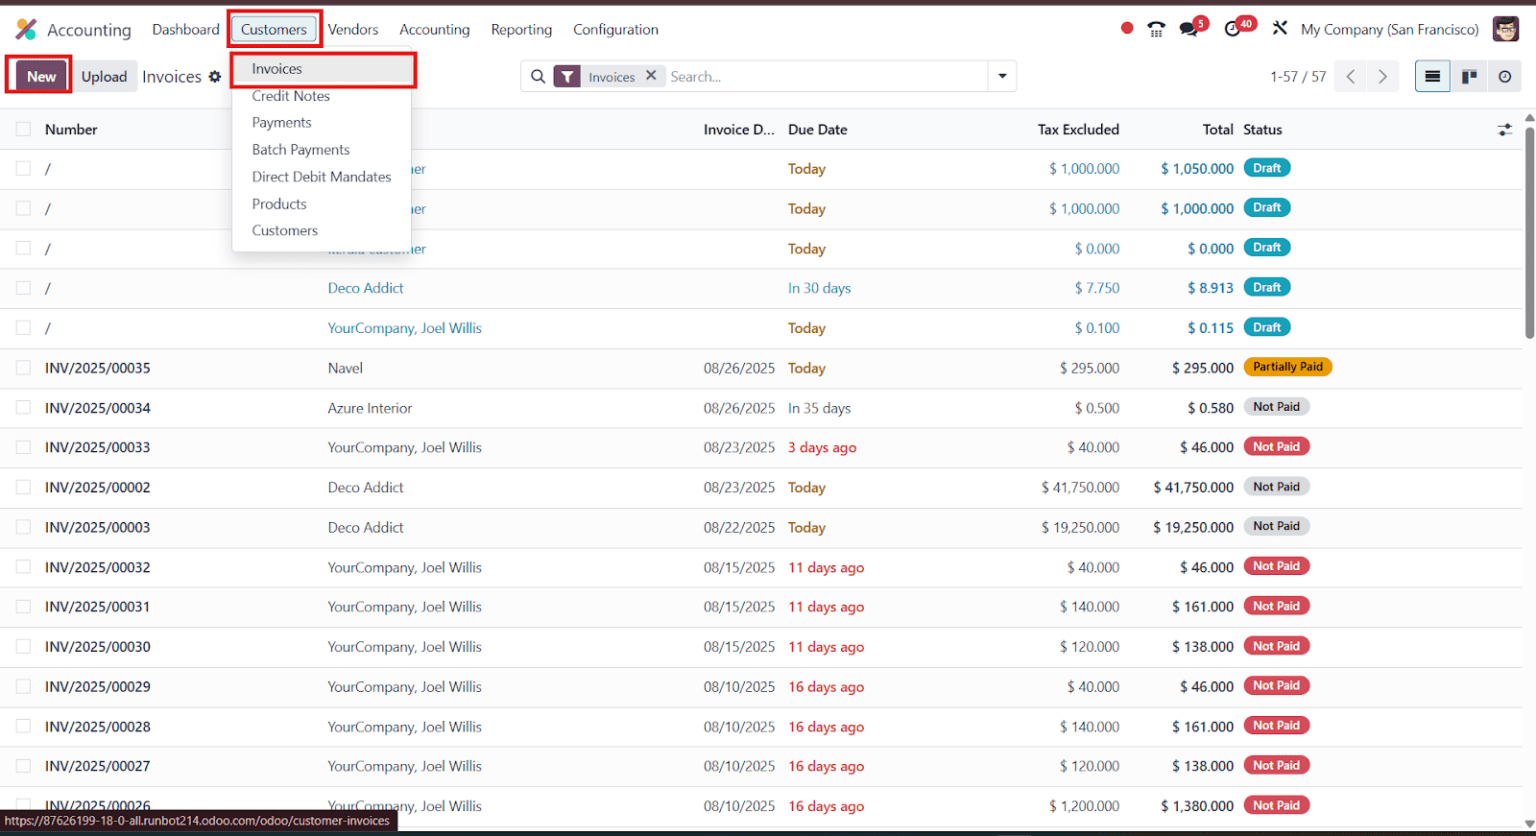Viewport: 1536px width, 836px height.
Task: Select the checkbox for INV/2025/00035
Action: tap(23, 367)
